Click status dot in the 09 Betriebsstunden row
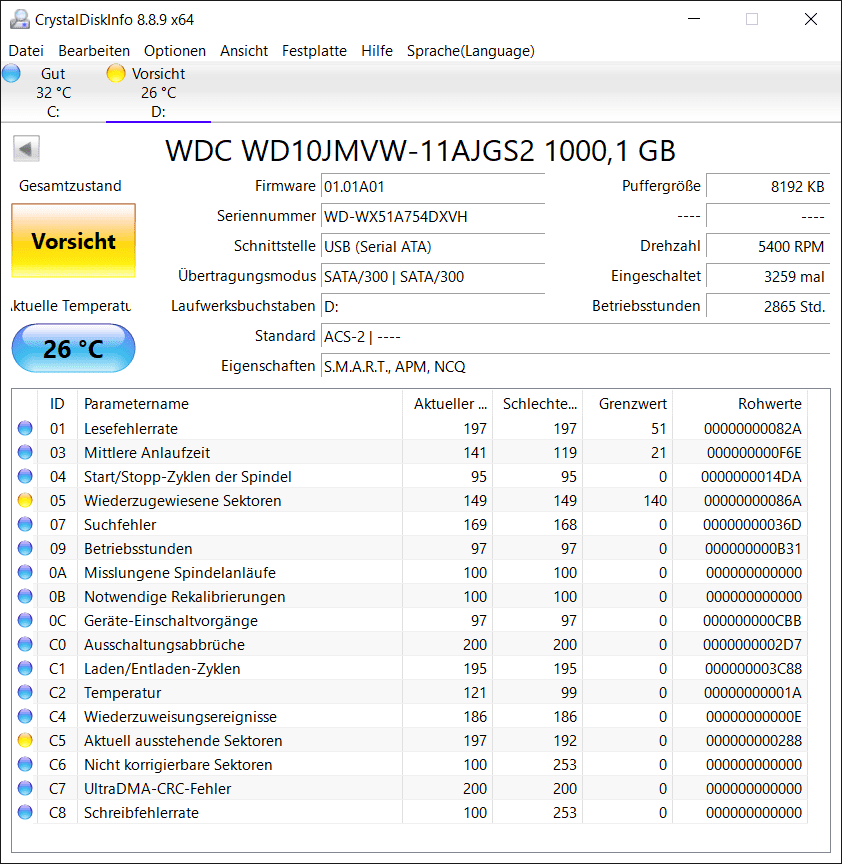This screenshot has height=864, width=842. click(25, 548)
